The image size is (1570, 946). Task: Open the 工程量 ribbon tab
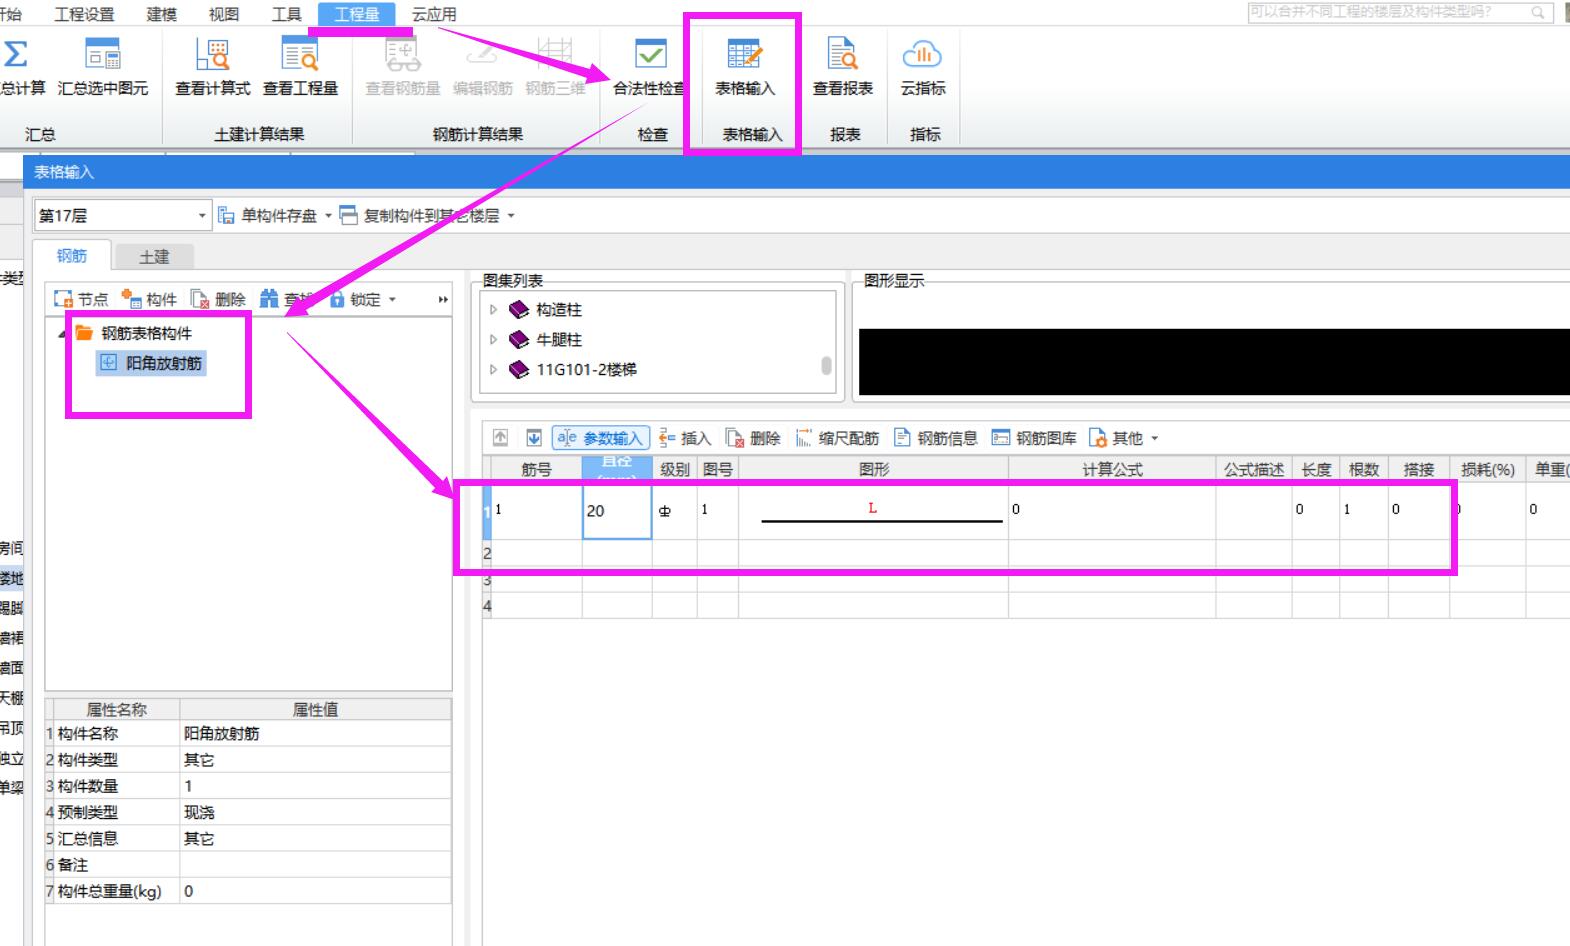click(x=357, y=14)
